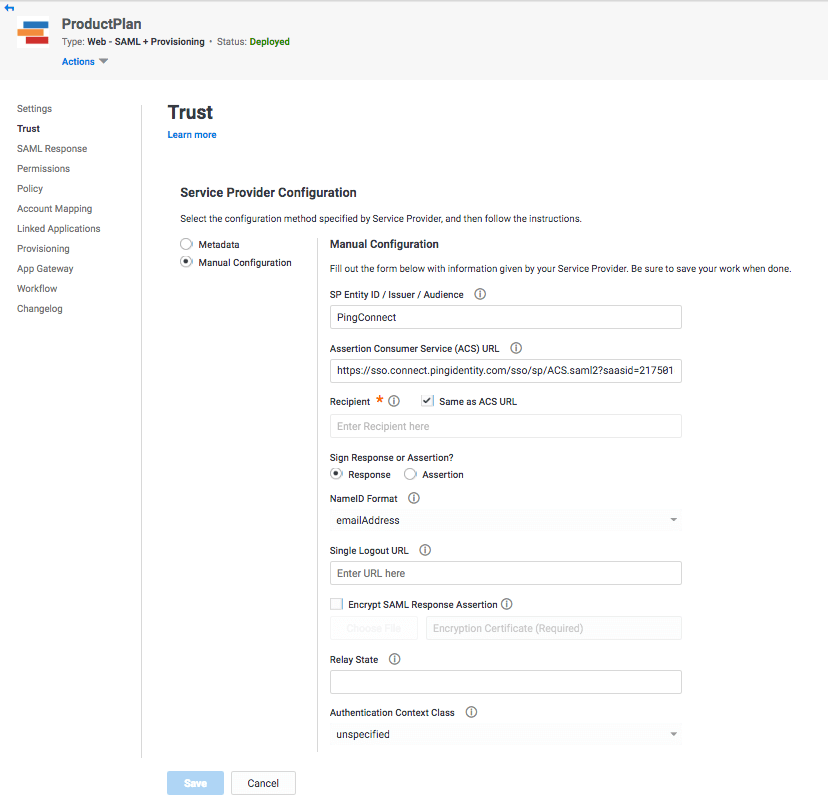Show info for Encrypt SAML Response Assertion
The height and width of the screenshot is (810, 828).
(x=506, y=604)
